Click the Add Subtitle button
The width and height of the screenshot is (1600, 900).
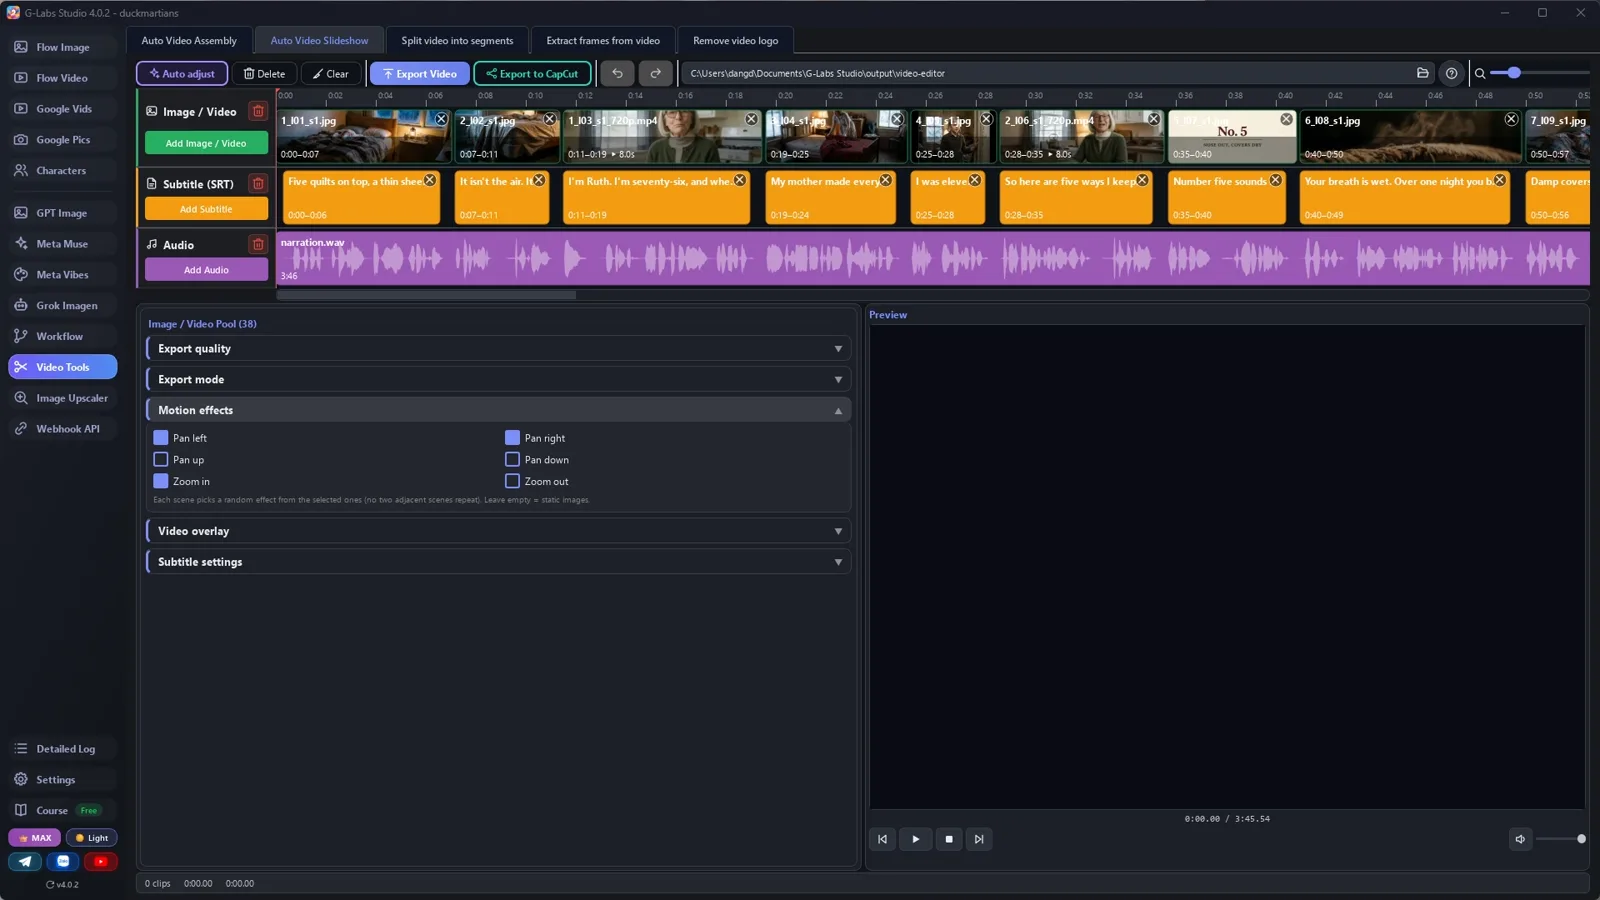coord(206,209)
